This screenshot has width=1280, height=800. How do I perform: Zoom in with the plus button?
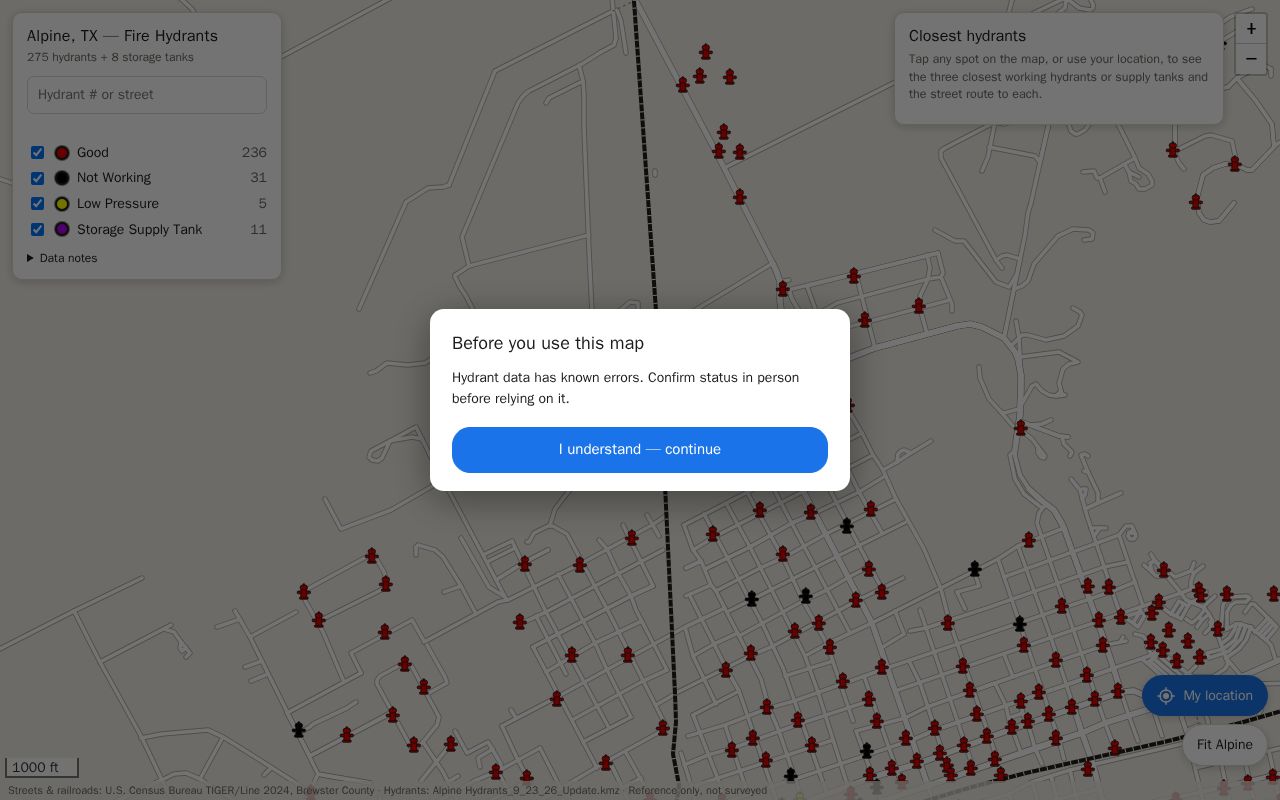1251,29
